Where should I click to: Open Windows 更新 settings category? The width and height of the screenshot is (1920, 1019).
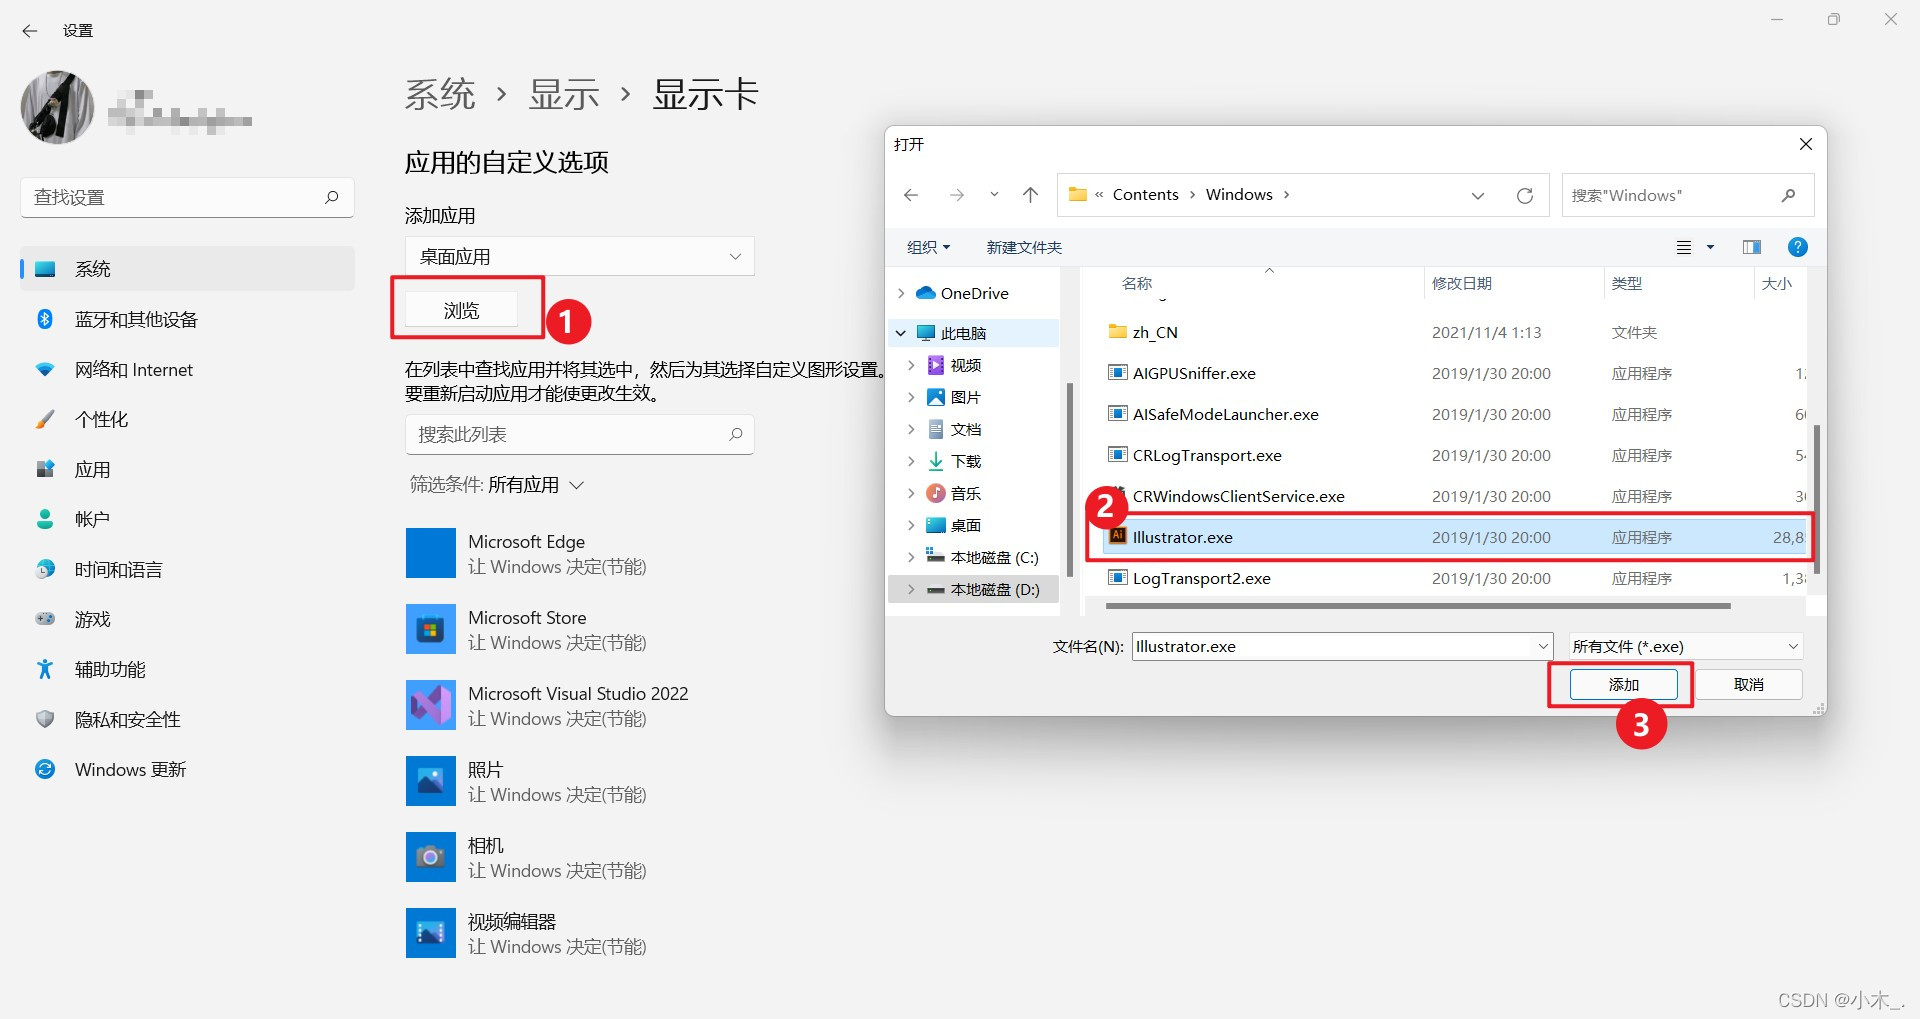coord(188,769)
